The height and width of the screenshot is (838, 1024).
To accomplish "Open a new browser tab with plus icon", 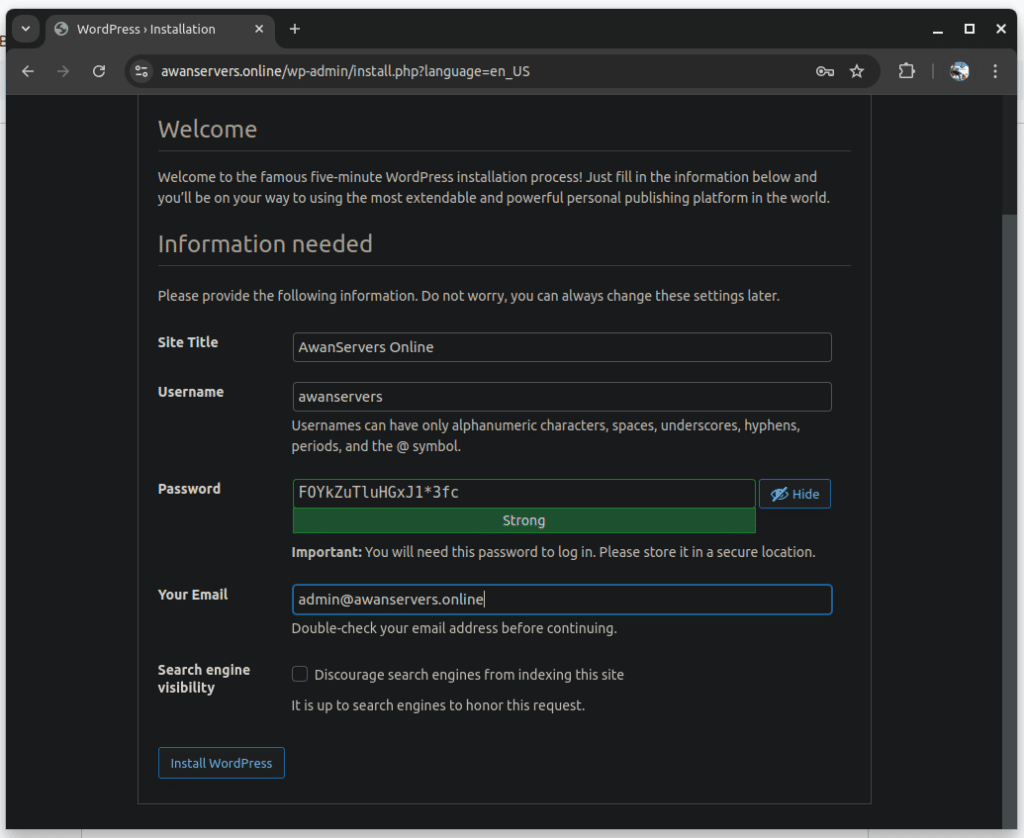I will click(x=294, y=29).
